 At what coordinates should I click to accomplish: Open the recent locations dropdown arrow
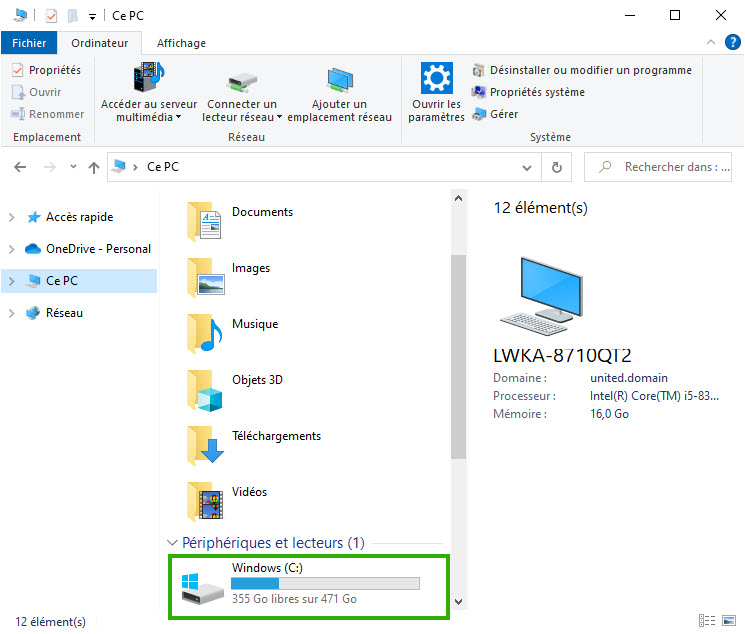pos(73,166)
